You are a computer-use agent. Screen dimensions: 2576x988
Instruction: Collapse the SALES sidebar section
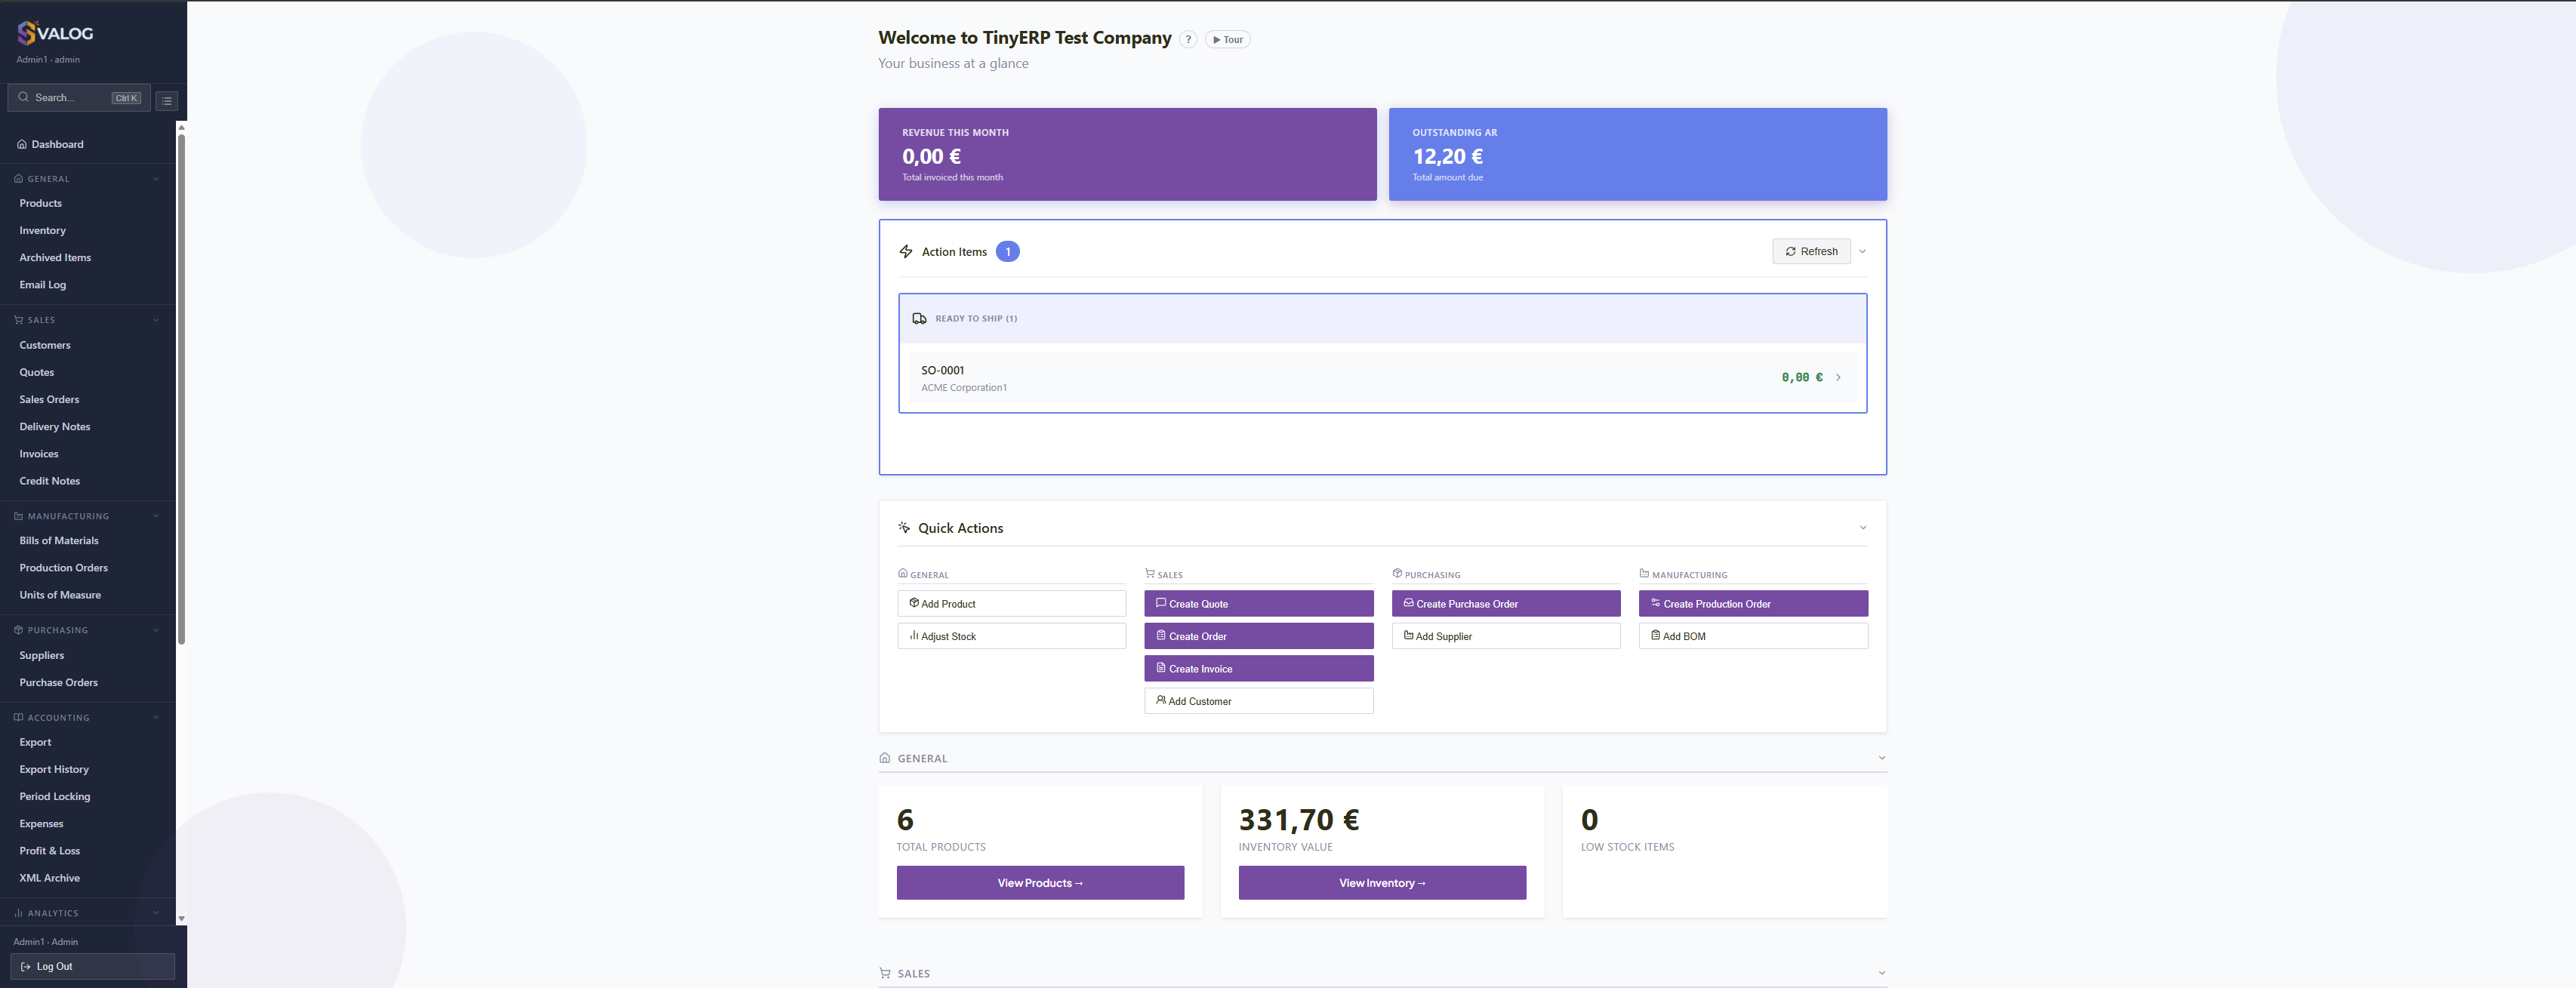(156, 321)
